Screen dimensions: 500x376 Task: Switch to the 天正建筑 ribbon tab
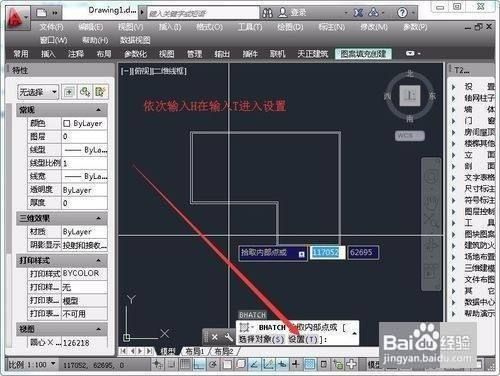pos(313,54)
